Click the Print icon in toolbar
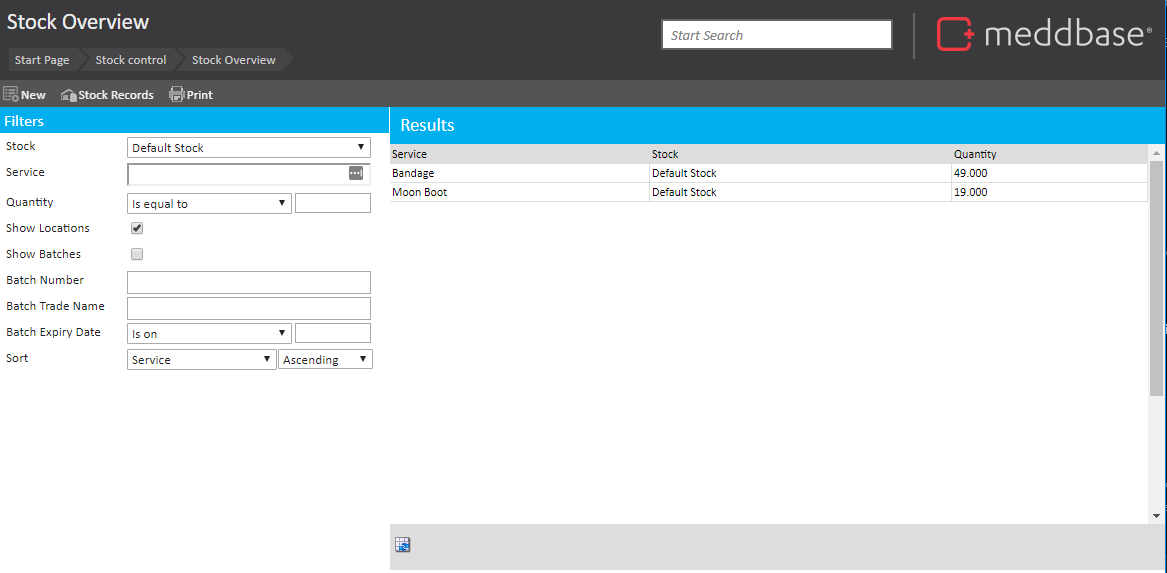Image resolution: width=1167 pixels, height=573 pixels. coord(177,94)
